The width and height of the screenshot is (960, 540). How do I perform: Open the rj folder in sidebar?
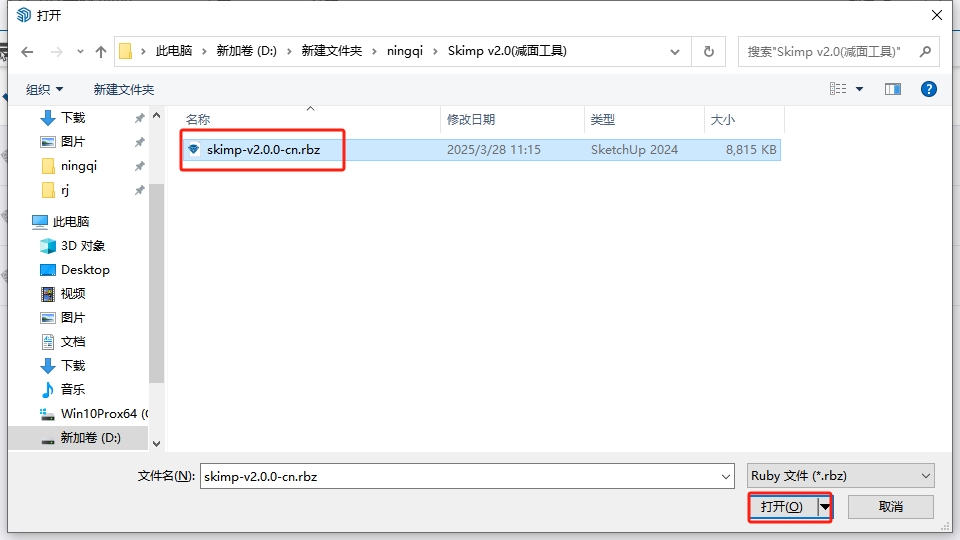pyautogui.click(x=65, y=190)
